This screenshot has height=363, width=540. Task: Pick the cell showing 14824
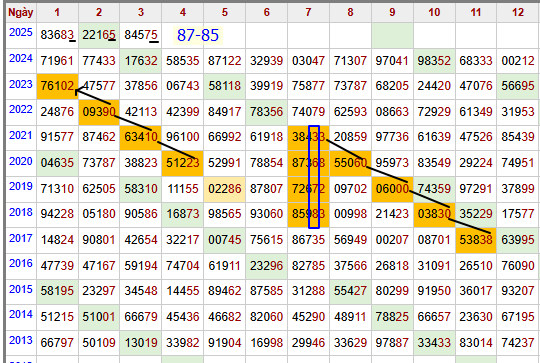point(58,240)
